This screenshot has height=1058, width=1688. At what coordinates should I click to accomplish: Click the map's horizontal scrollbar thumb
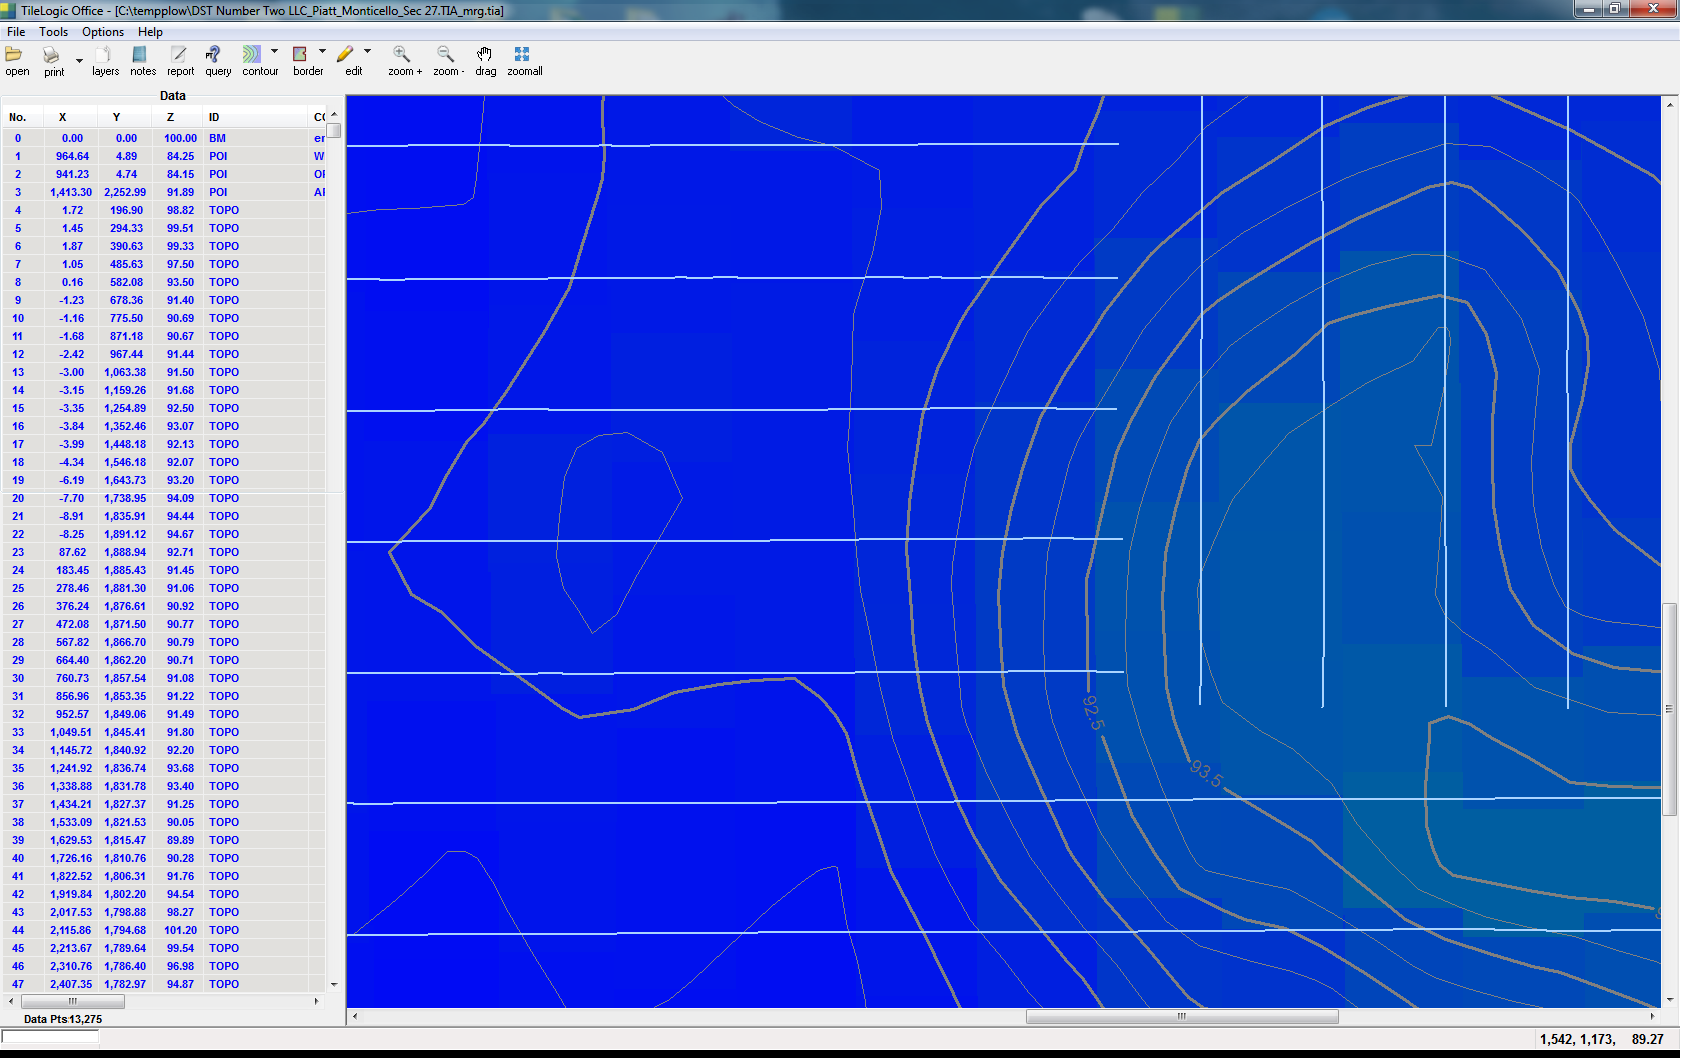coord(1181,1017)
